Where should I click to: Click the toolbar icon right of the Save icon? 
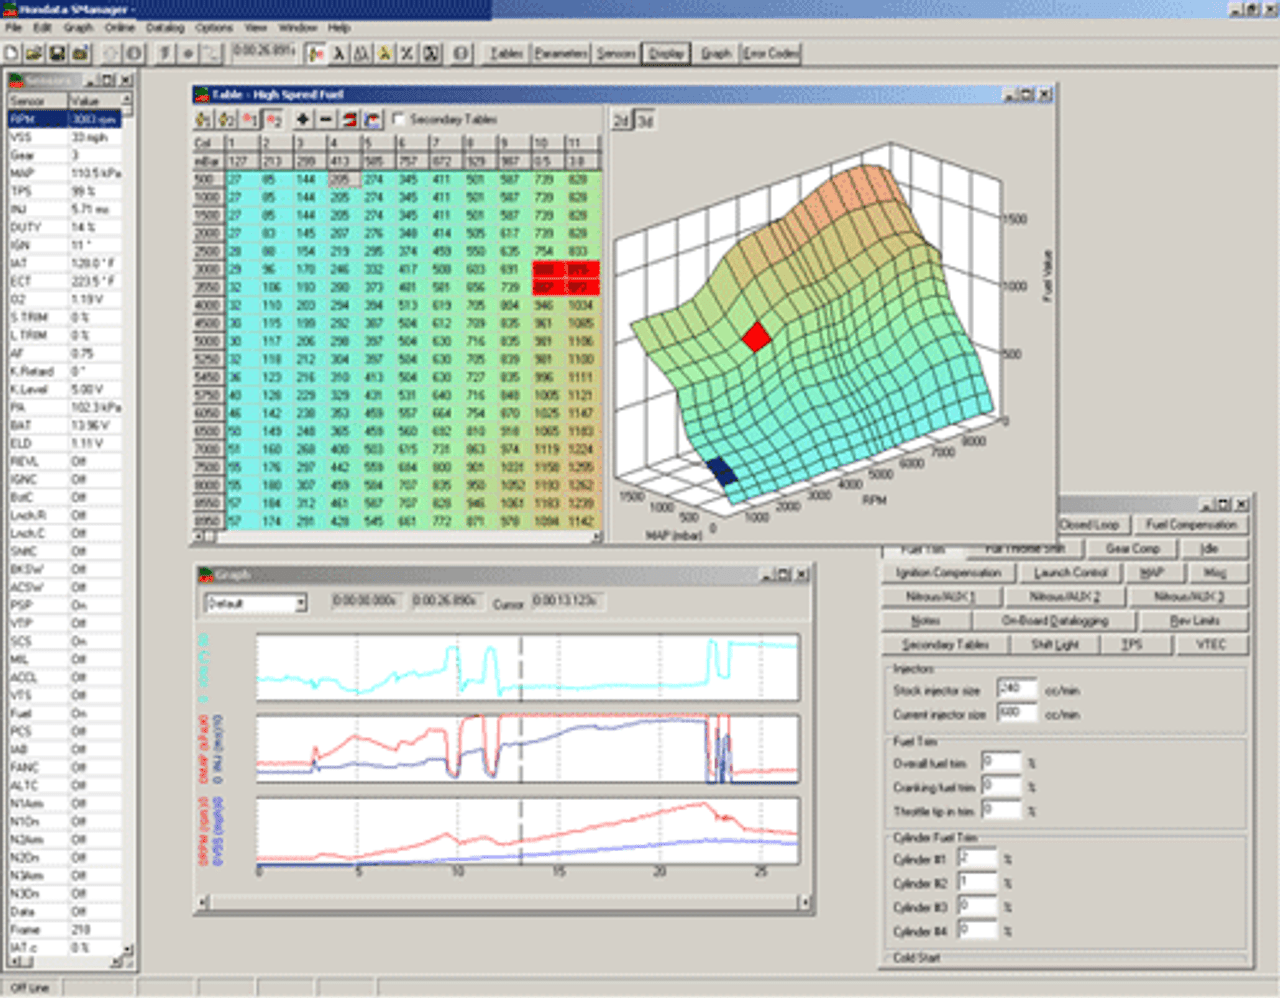pyautogui.click(x=80, y=53)
